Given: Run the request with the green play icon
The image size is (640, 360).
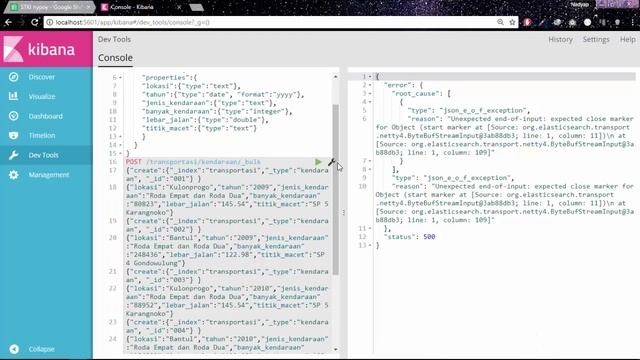Looking at the screenshot, I should pos(318,162).
